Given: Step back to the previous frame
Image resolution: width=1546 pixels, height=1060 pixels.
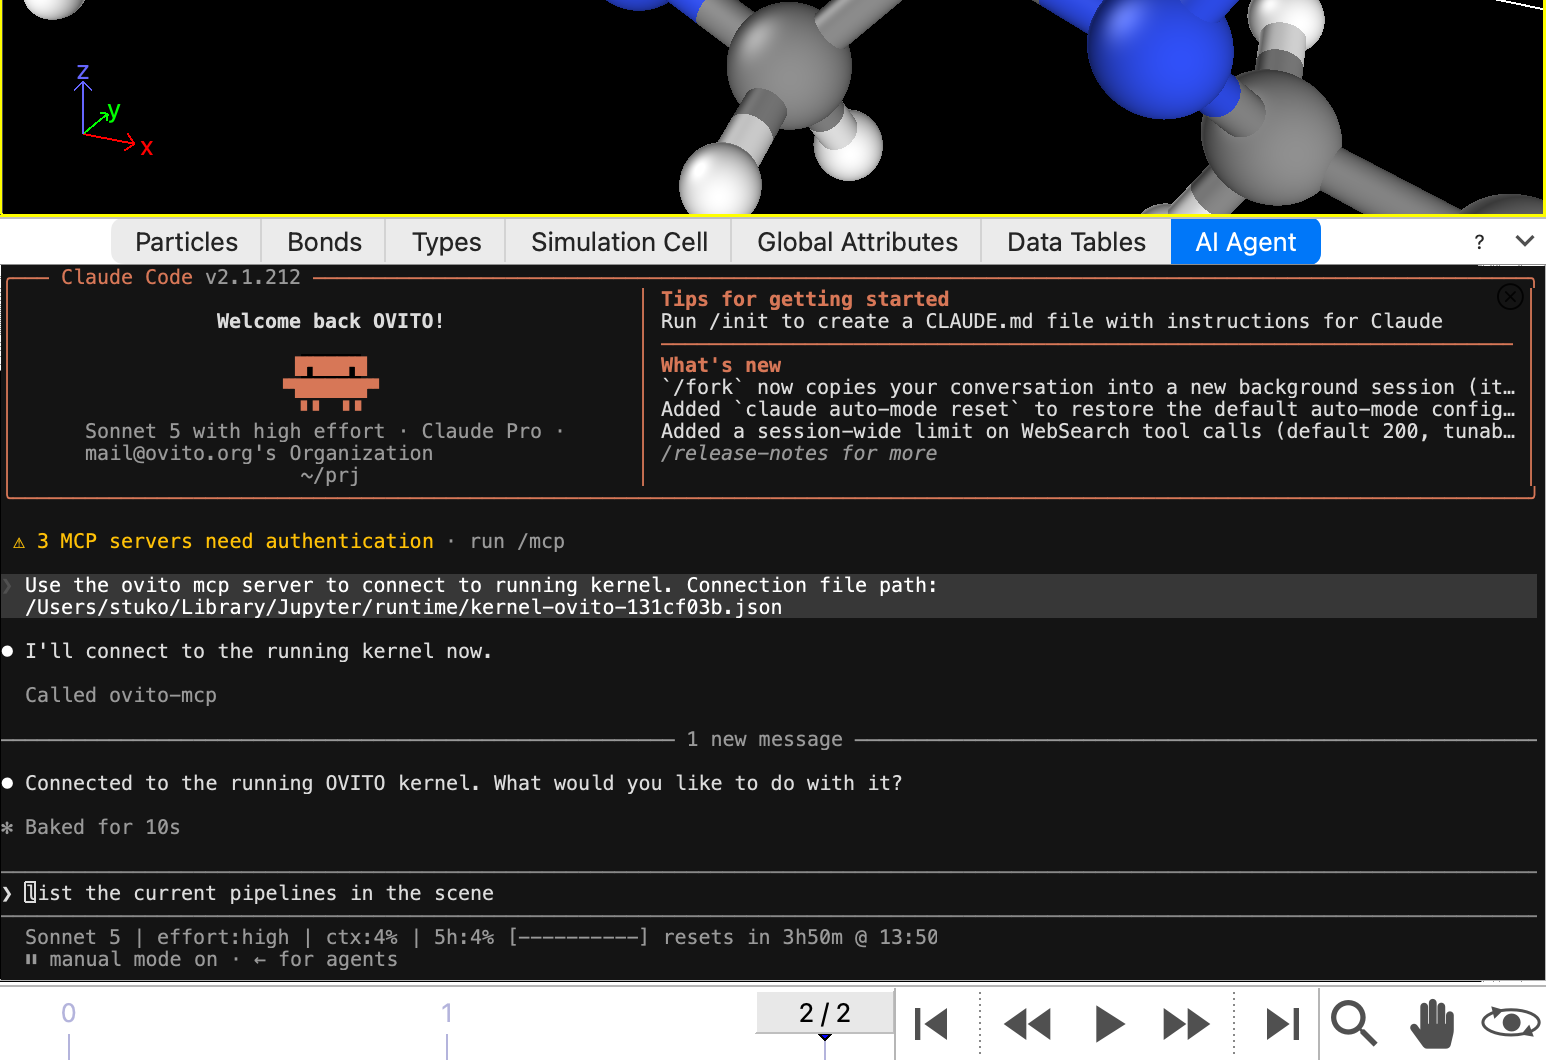Looking at the screenshot, I should coord(1027,1024).
